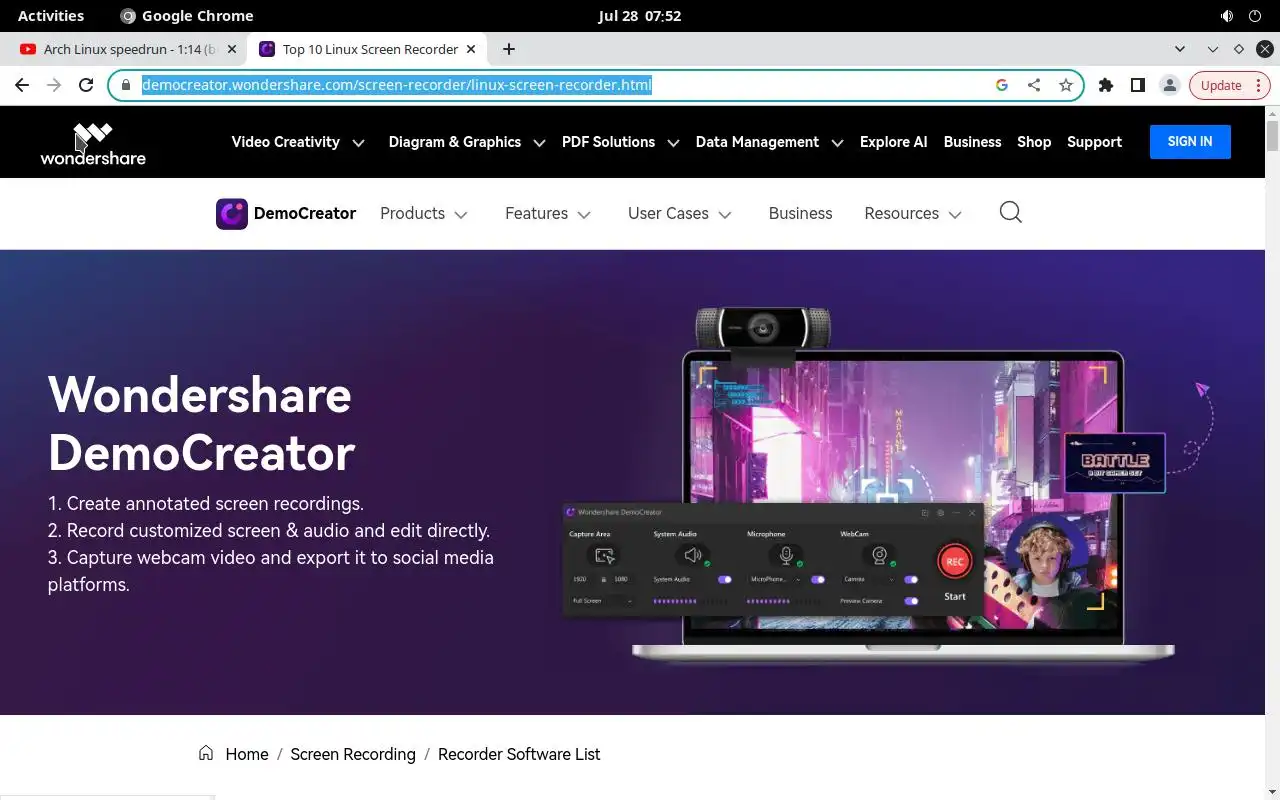Toggle the Microphone switch in recorder
1280x800 pixels.
(x=818, y=579)
